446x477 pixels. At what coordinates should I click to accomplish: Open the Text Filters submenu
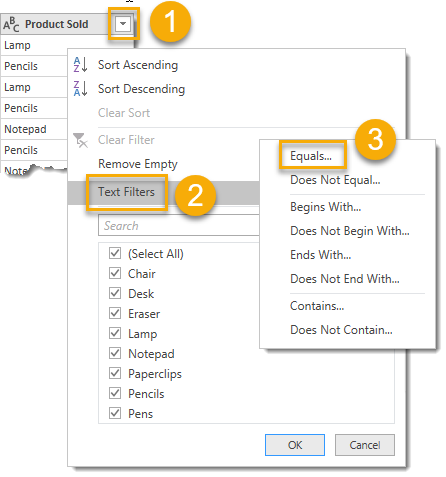pos(126,192)
